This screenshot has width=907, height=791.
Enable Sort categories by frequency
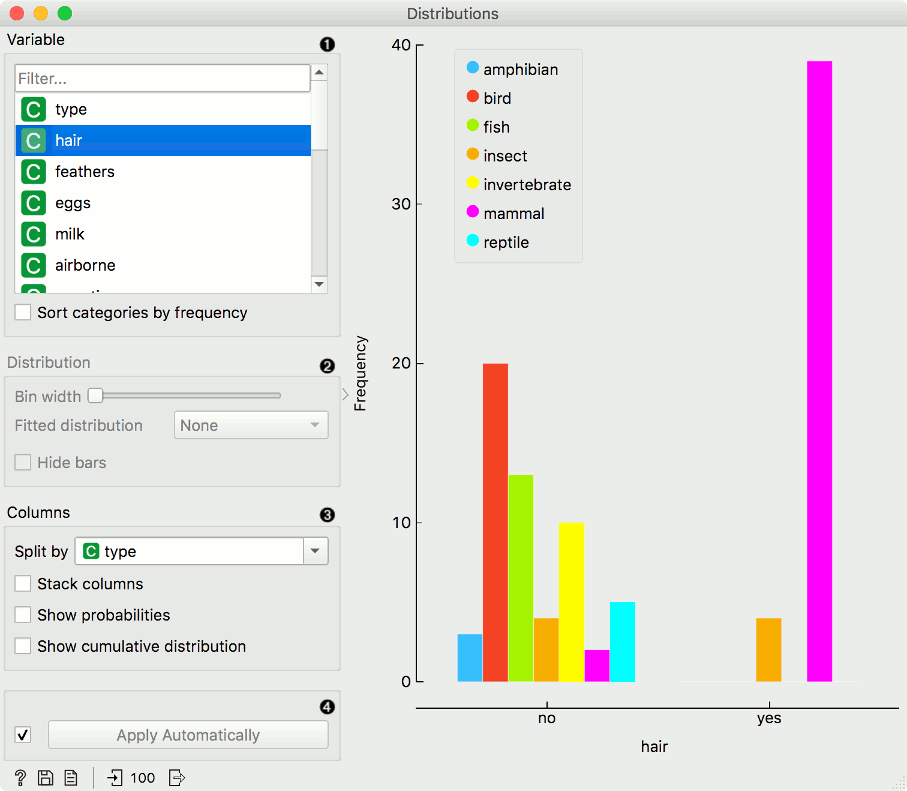pos(23,312)
